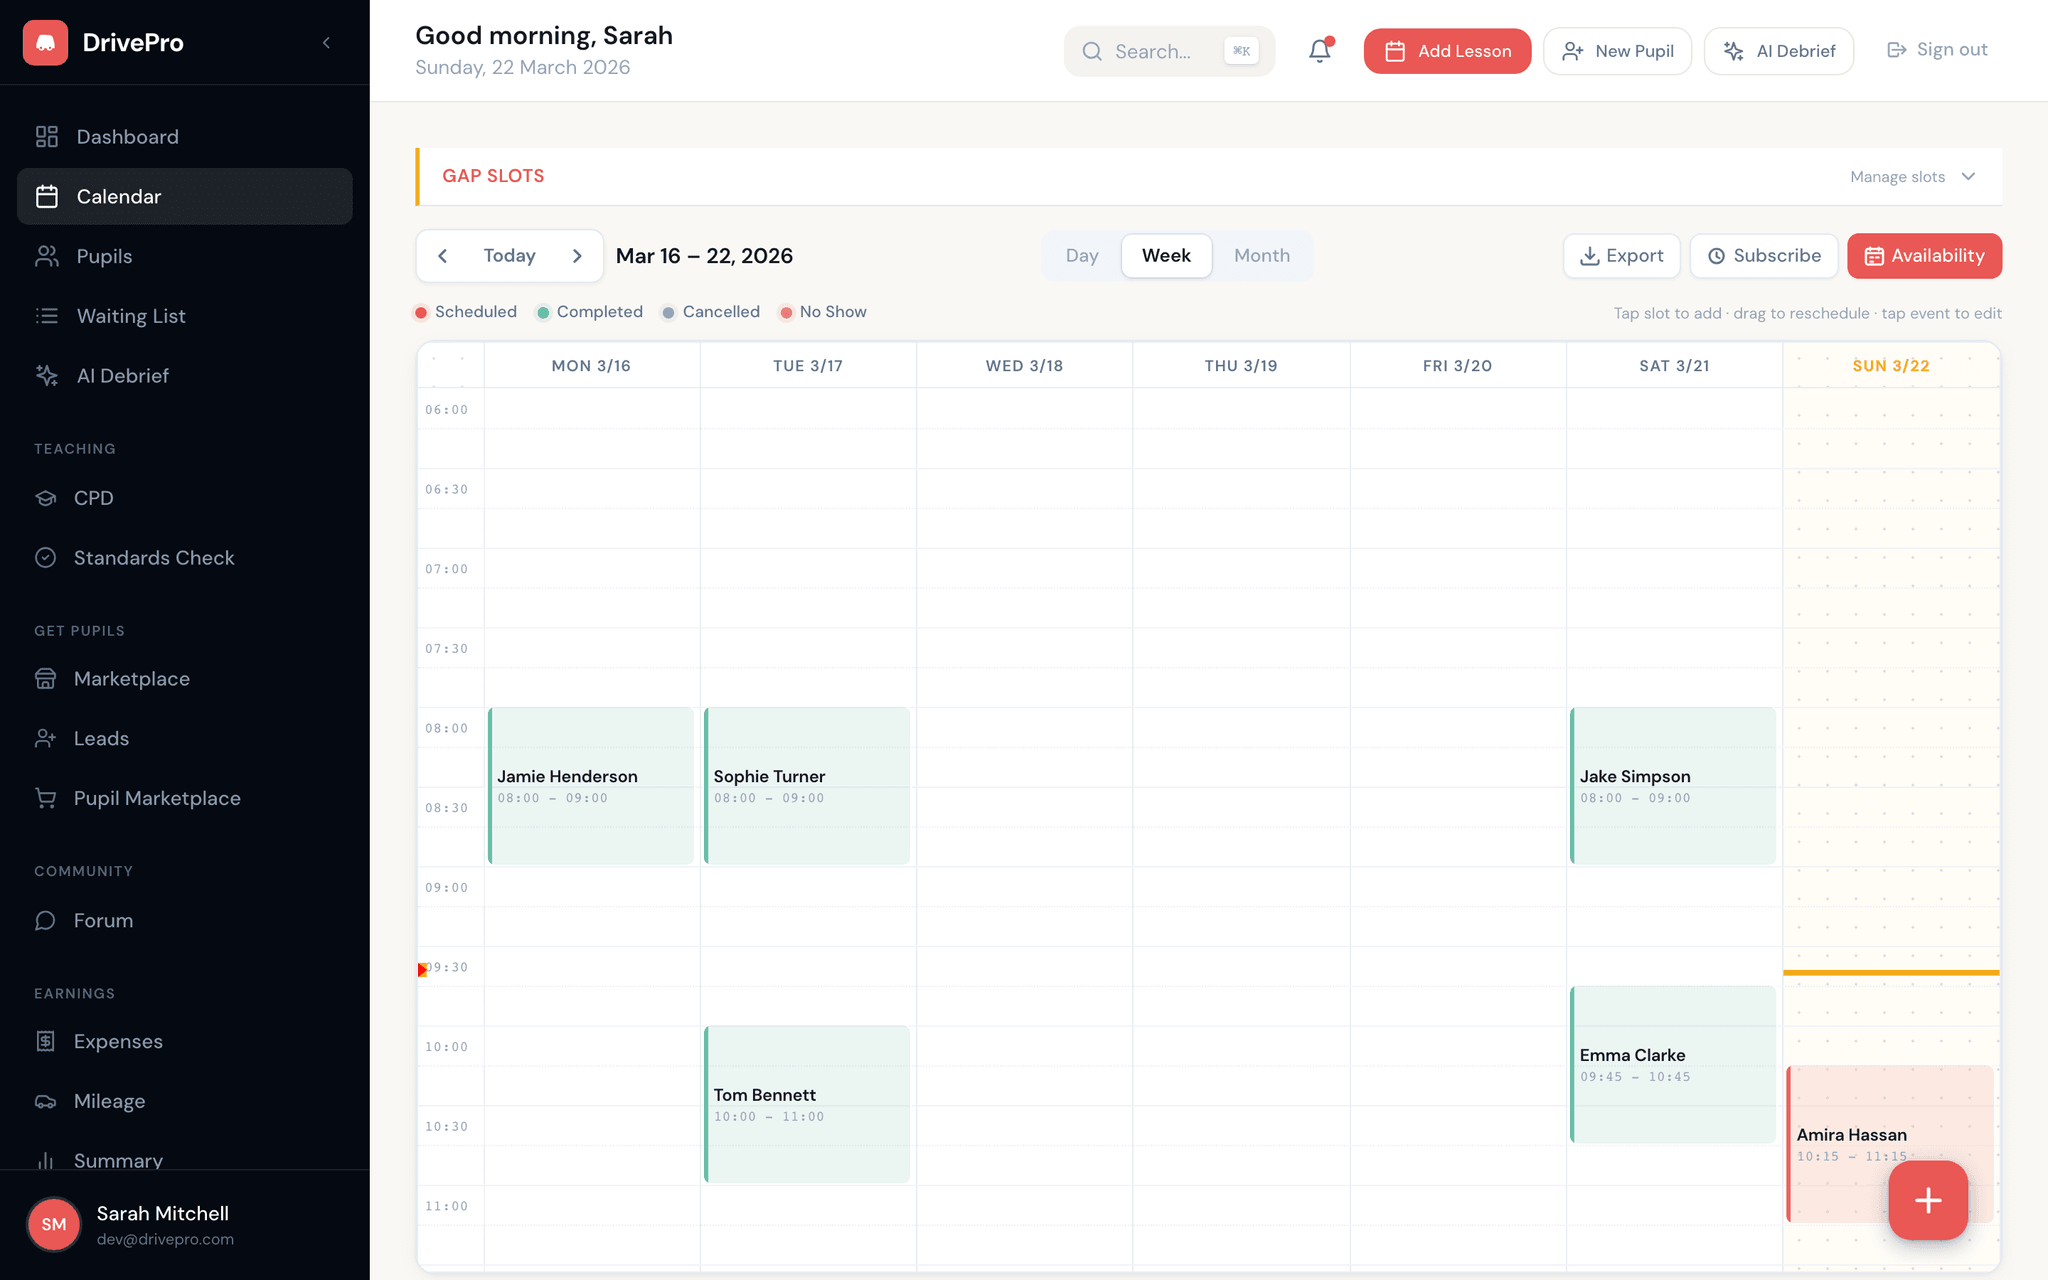
Task: Open the Availability settings
Action: click(x=1924, y=256)
